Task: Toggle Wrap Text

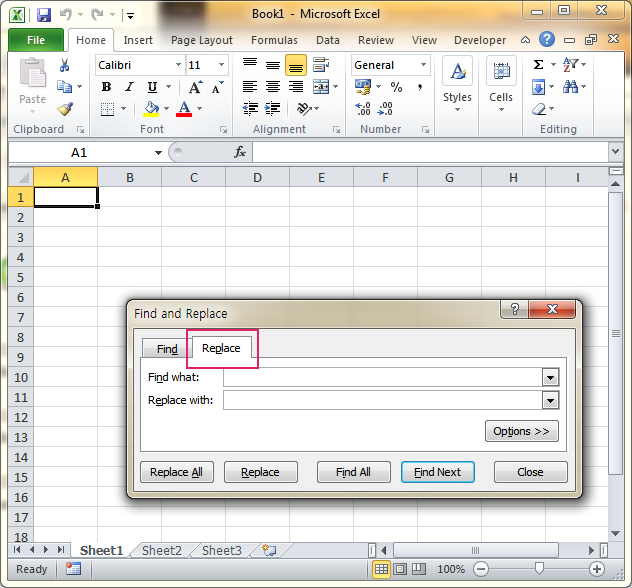Action: point(321,64)
